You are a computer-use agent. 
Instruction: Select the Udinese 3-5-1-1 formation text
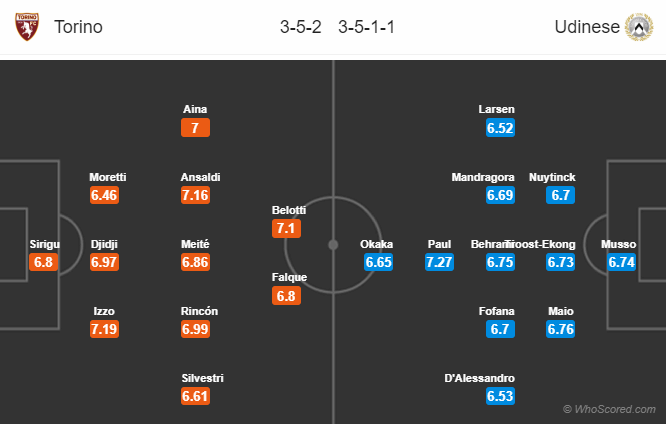[367, 27]
